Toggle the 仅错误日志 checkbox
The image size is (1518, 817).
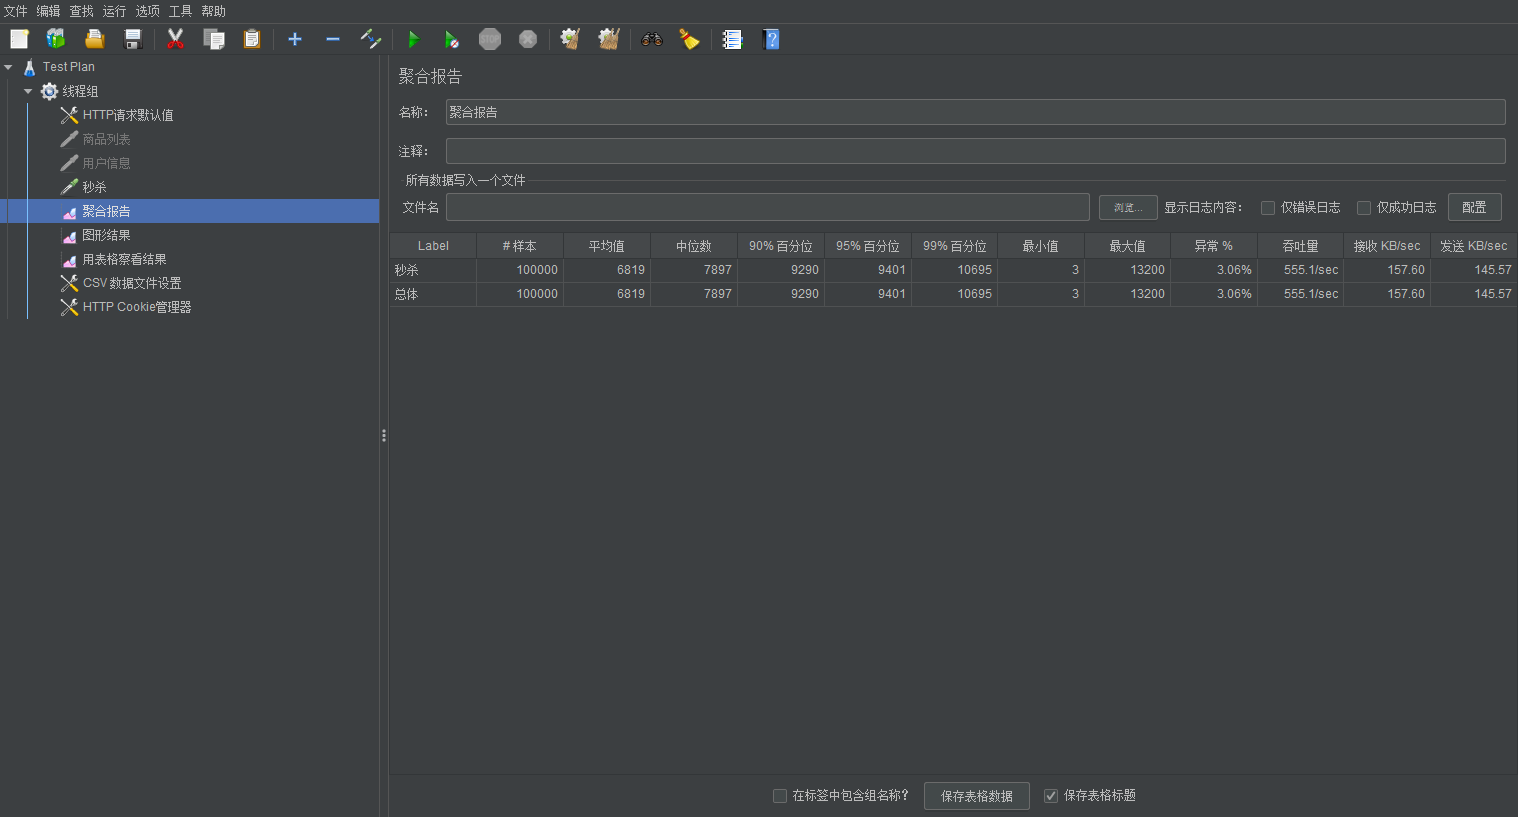click(1268, 208)
